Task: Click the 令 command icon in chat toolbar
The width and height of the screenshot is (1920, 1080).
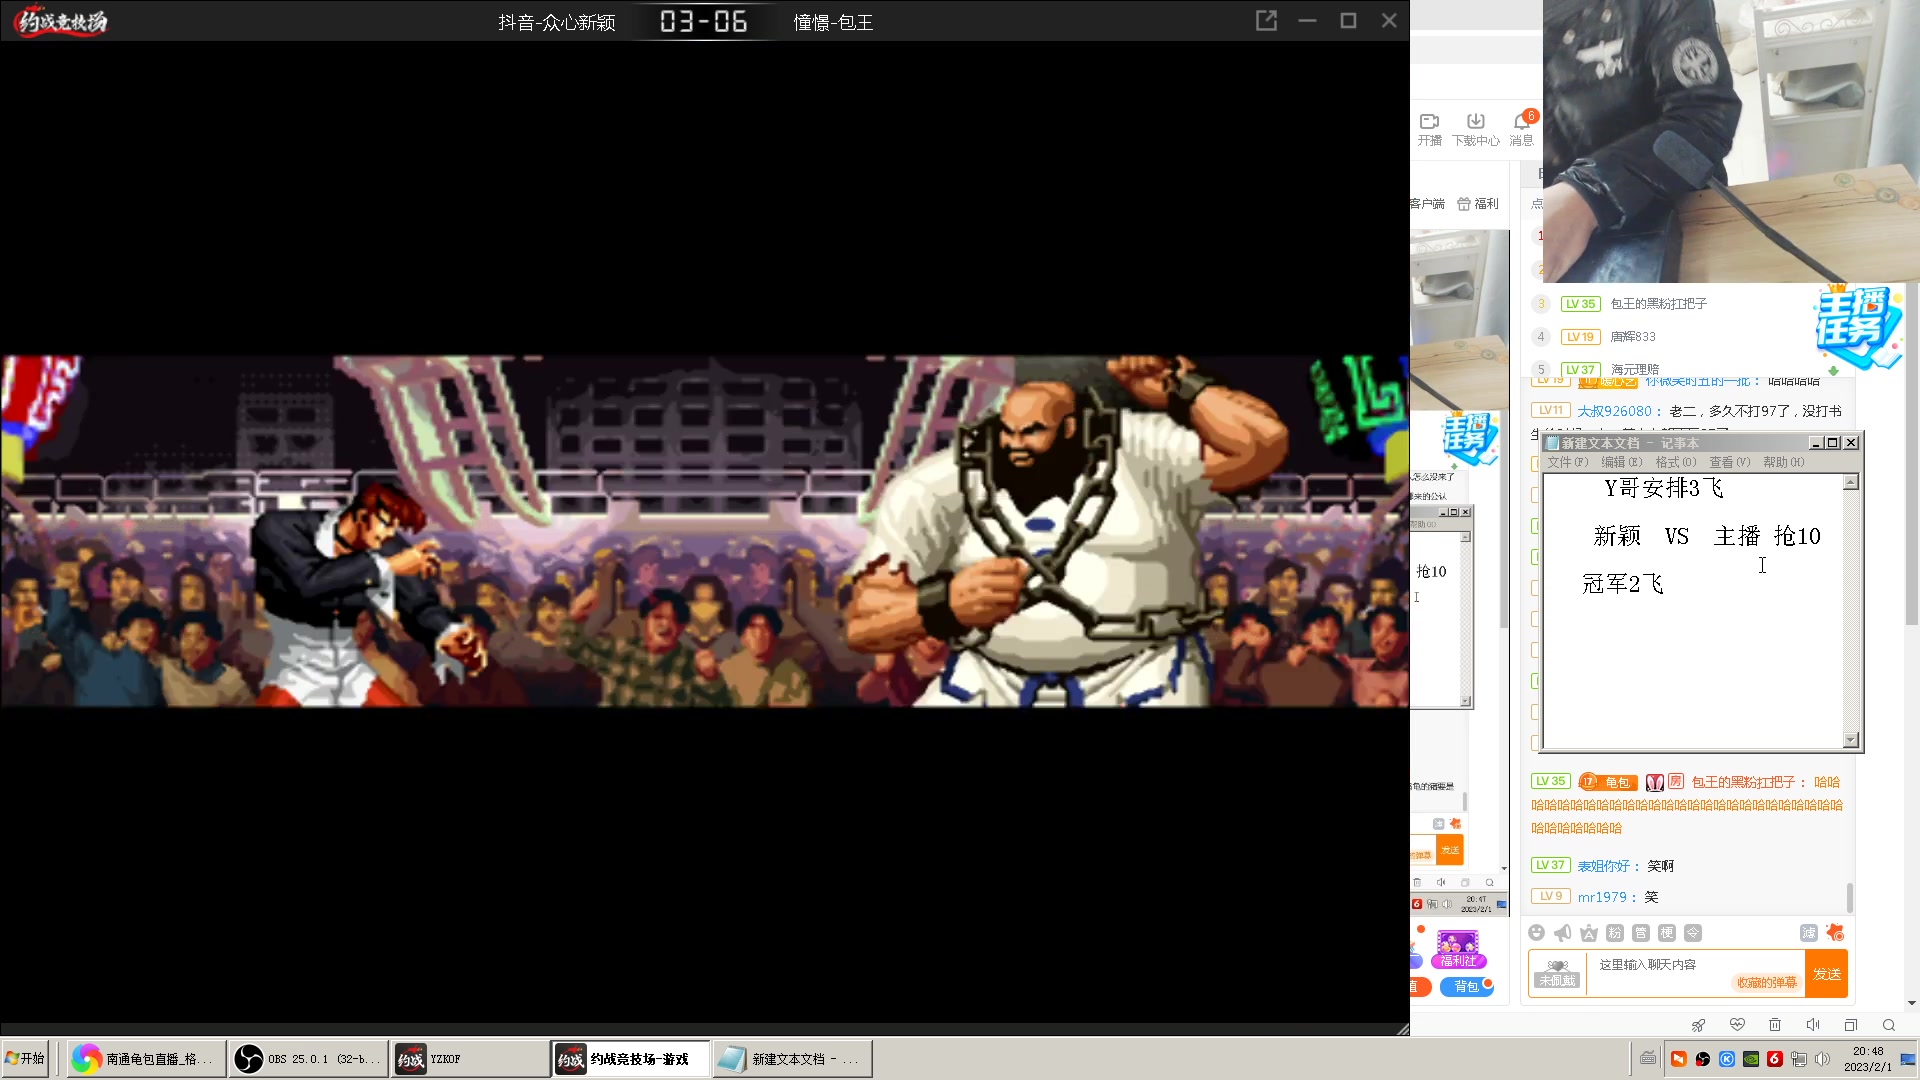Action: click(1693, 933)
